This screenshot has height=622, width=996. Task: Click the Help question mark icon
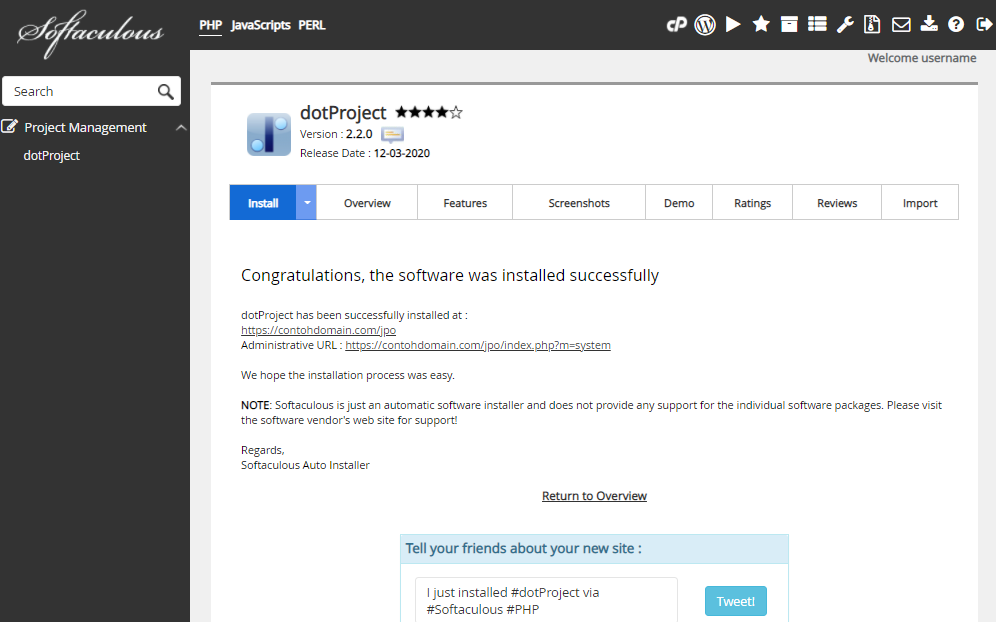957,24
